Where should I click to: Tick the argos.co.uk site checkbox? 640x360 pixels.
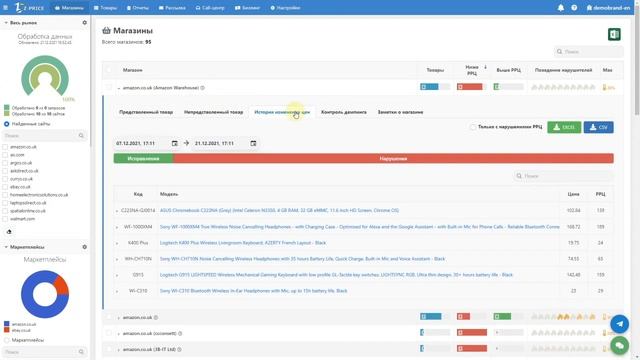tap(5, 163)
